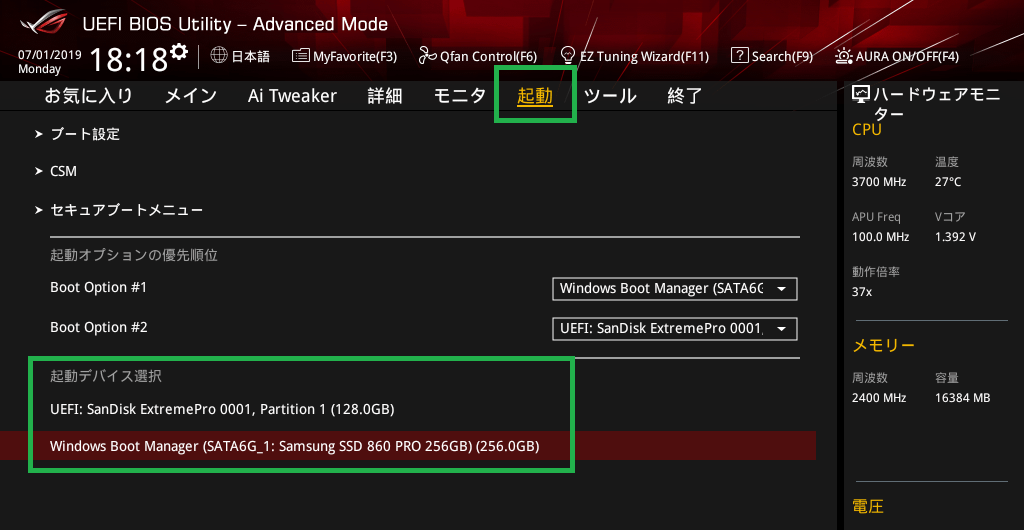
Task: Open Search(F9)
Action: (772, 56)
